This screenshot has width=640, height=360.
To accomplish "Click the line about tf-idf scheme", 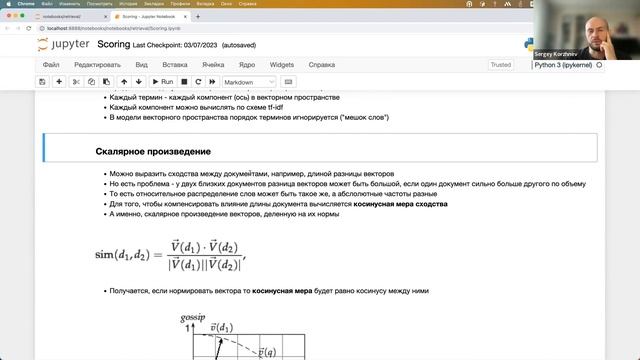I will tap(196, 107).
